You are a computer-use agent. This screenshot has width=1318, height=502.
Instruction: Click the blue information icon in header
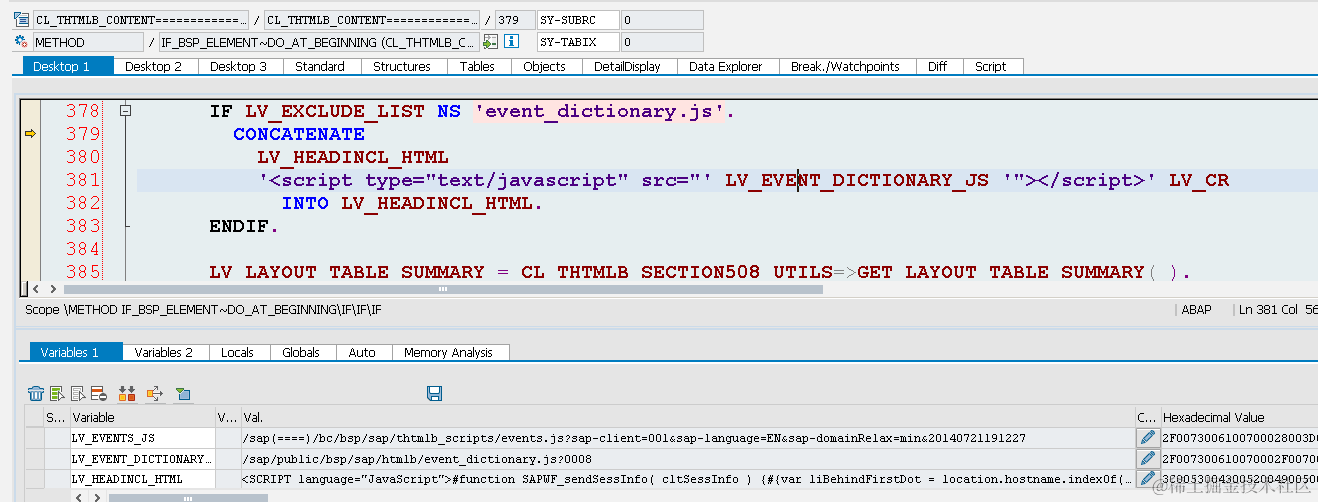pyautogui.click(x=512, y=42)
